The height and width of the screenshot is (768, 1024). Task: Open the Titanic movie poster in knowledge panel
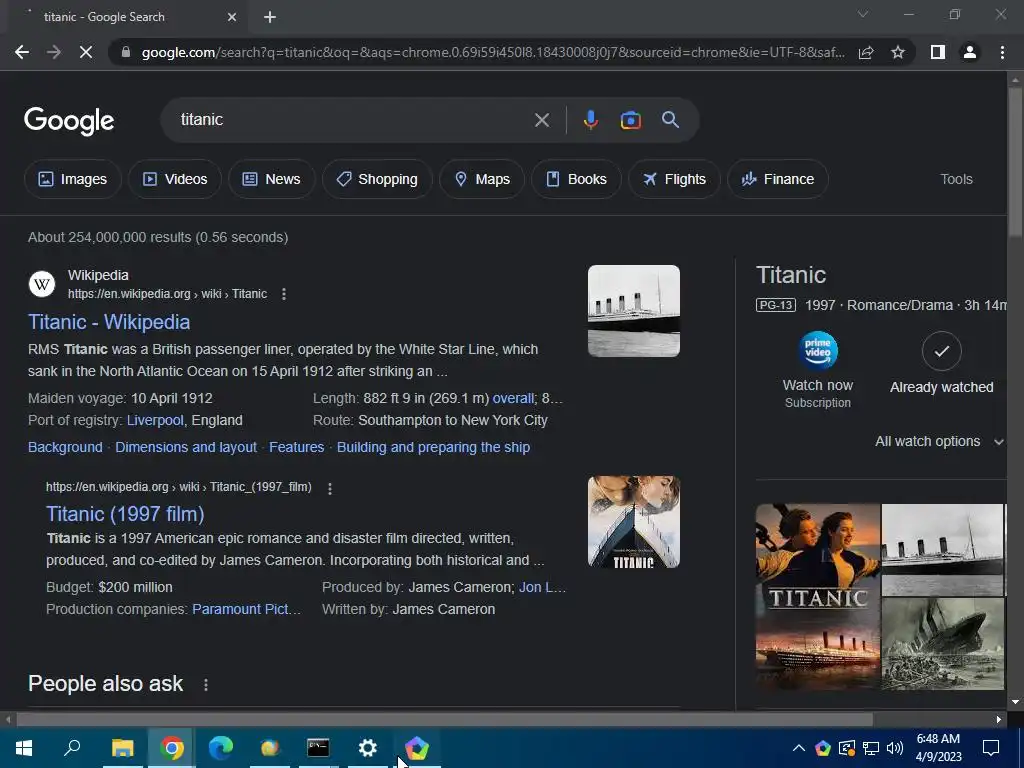(x=818, y=596)
